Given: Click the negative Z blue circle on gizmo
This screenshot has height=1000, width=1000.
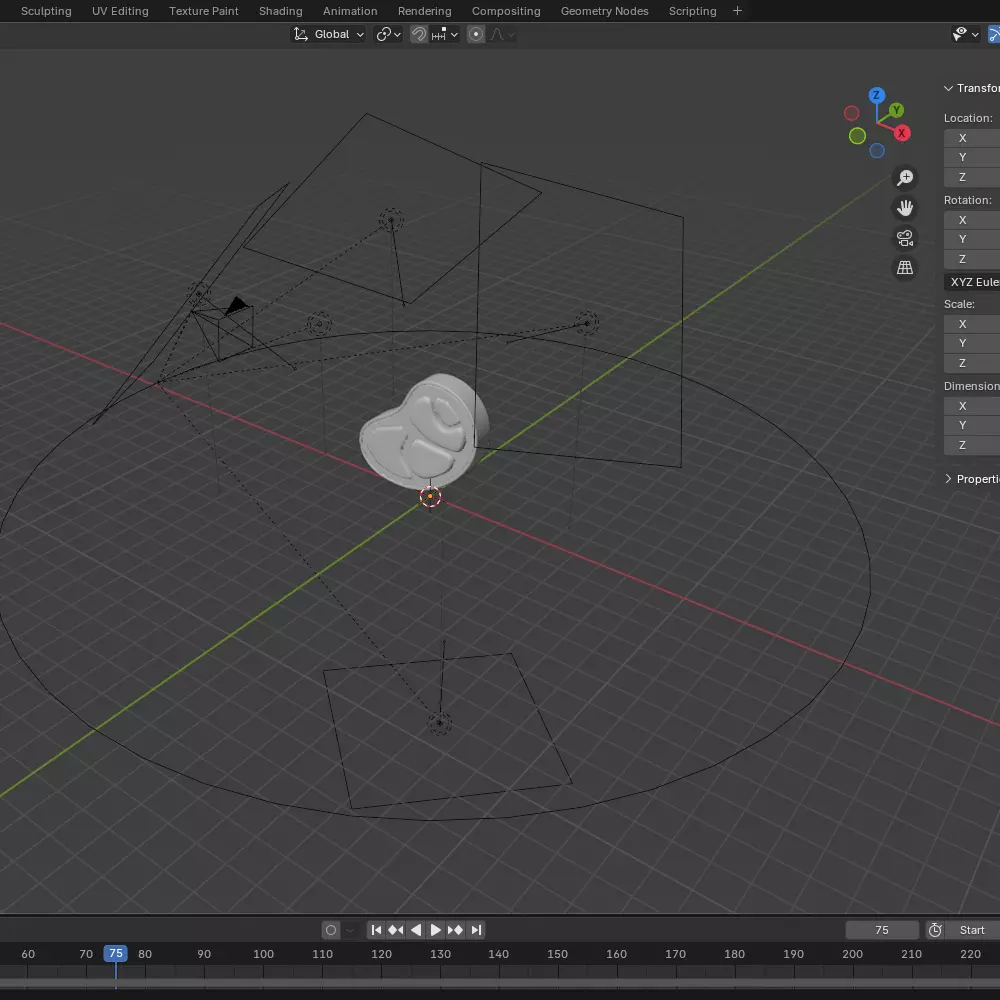Looking at the screenshot, I should point(877,151).
